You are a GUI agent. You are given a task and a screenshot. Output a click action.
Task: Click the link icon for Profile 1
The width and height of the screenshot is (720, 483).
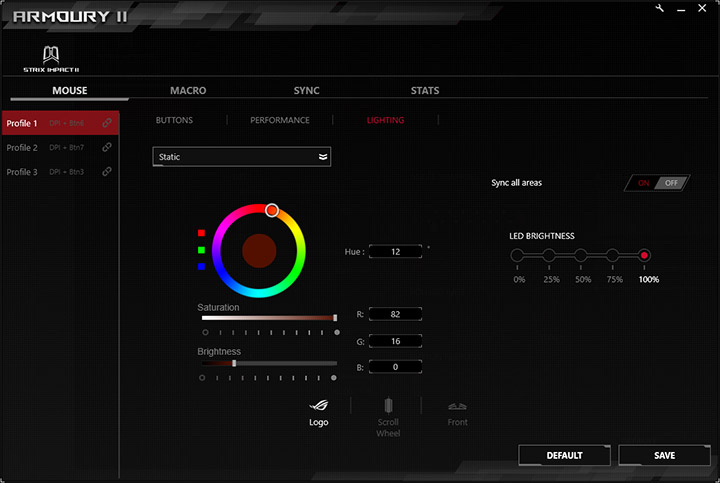[107, 123]
